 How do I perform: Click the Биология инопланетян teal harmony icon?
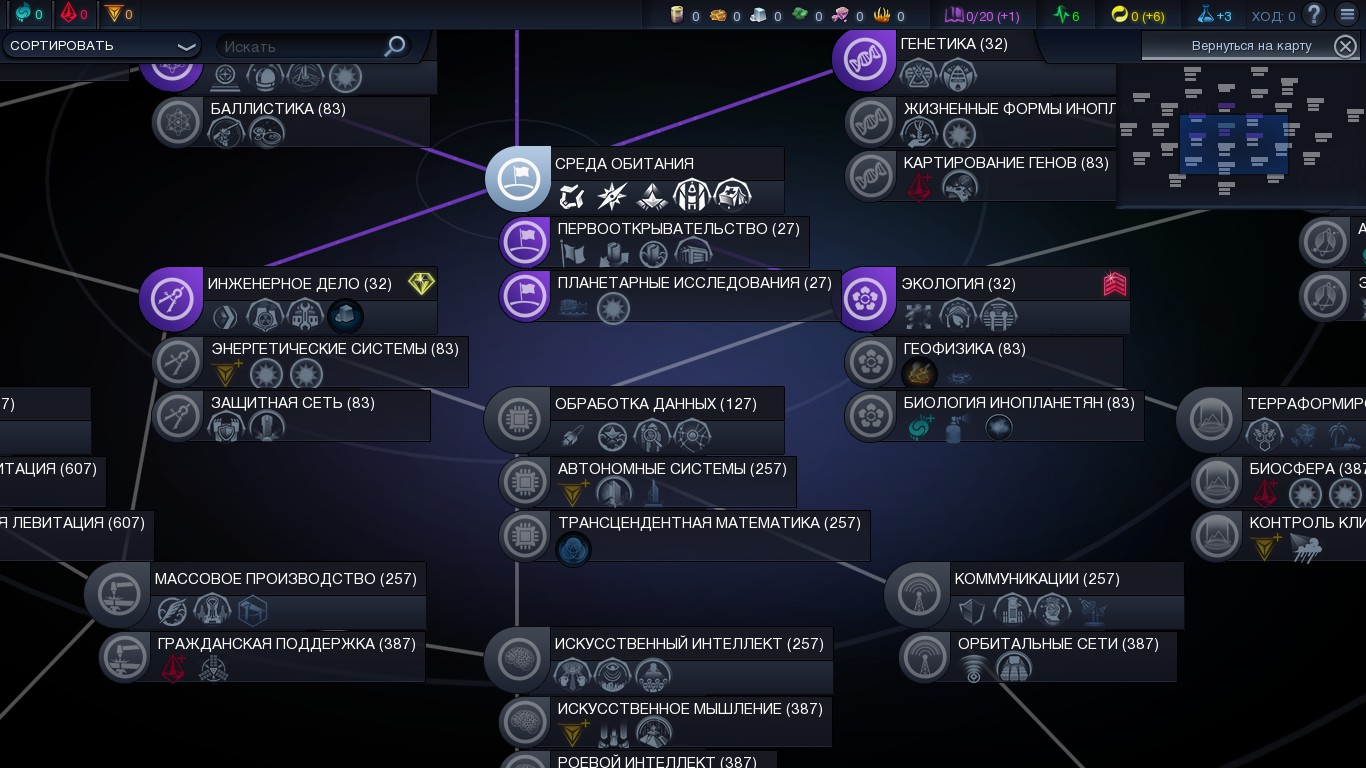tap(920, 429)
